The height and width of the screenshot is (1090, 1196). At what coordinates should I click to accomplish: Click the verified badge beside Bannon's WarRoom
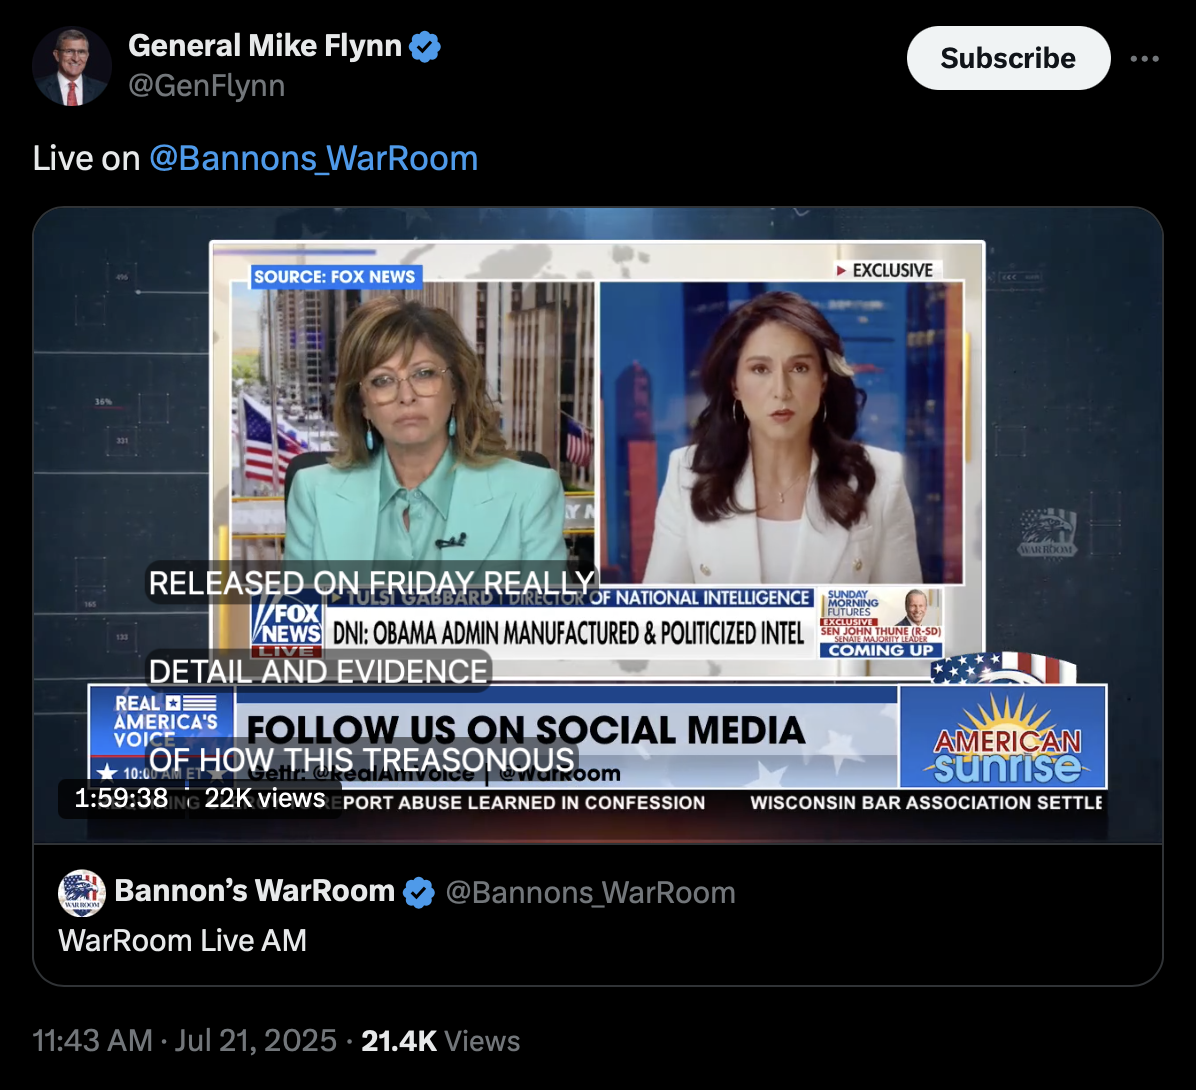419,892
